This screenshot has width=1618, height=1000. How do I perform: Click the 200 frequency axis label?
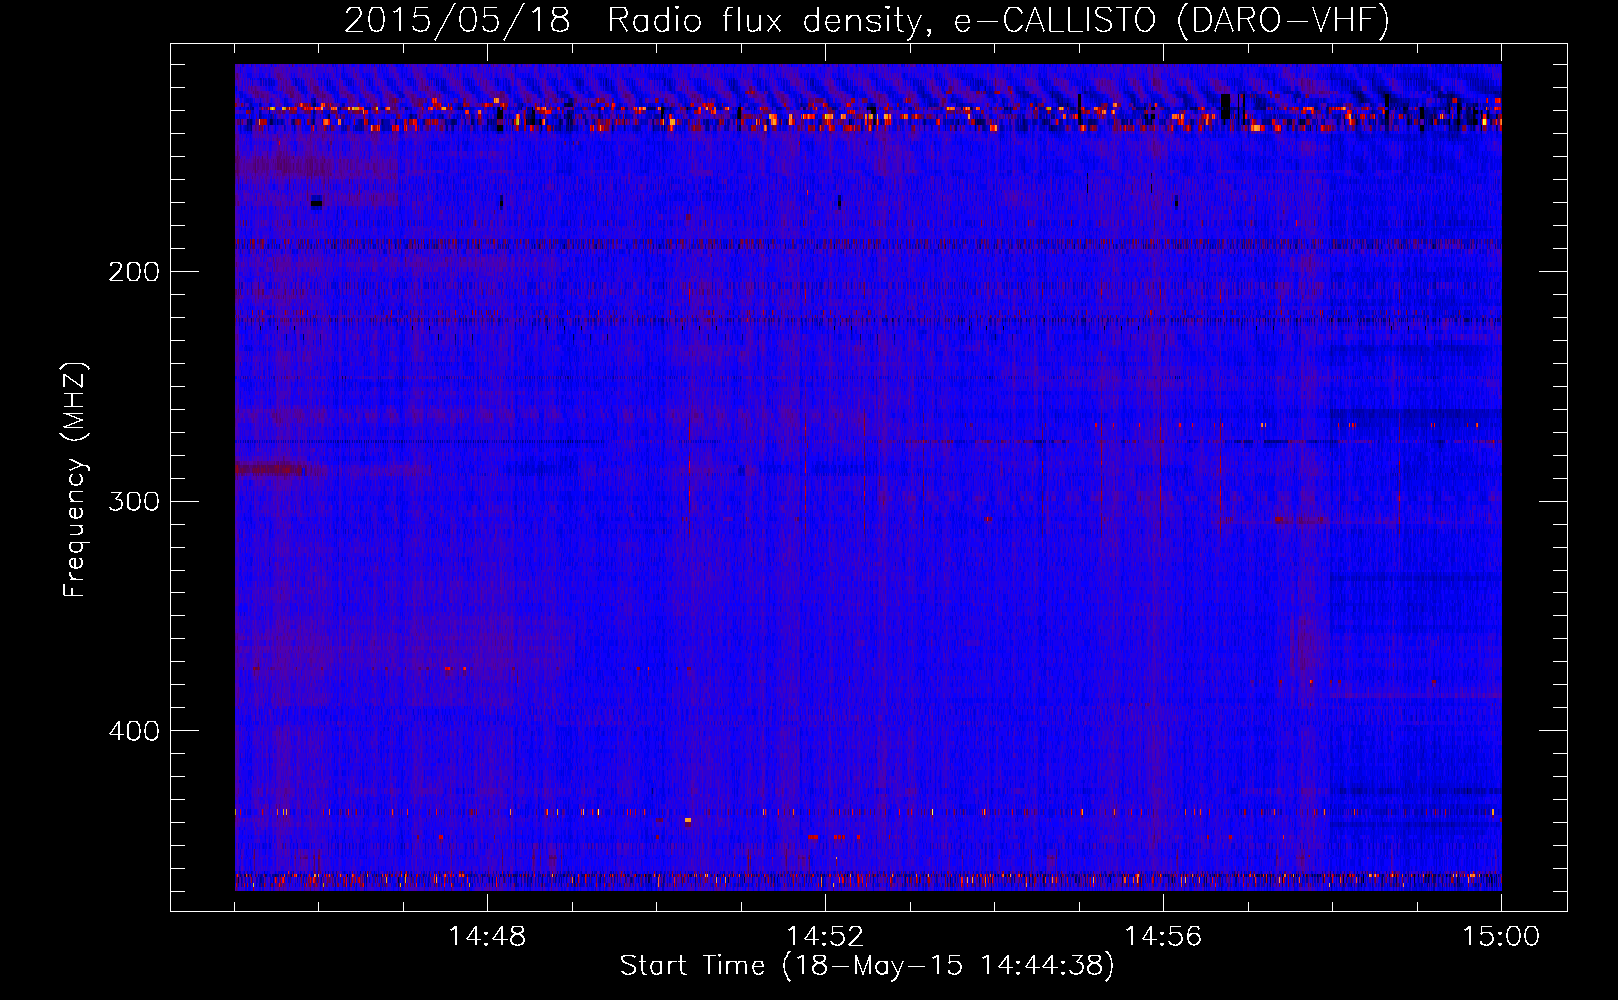pos(134,272)
